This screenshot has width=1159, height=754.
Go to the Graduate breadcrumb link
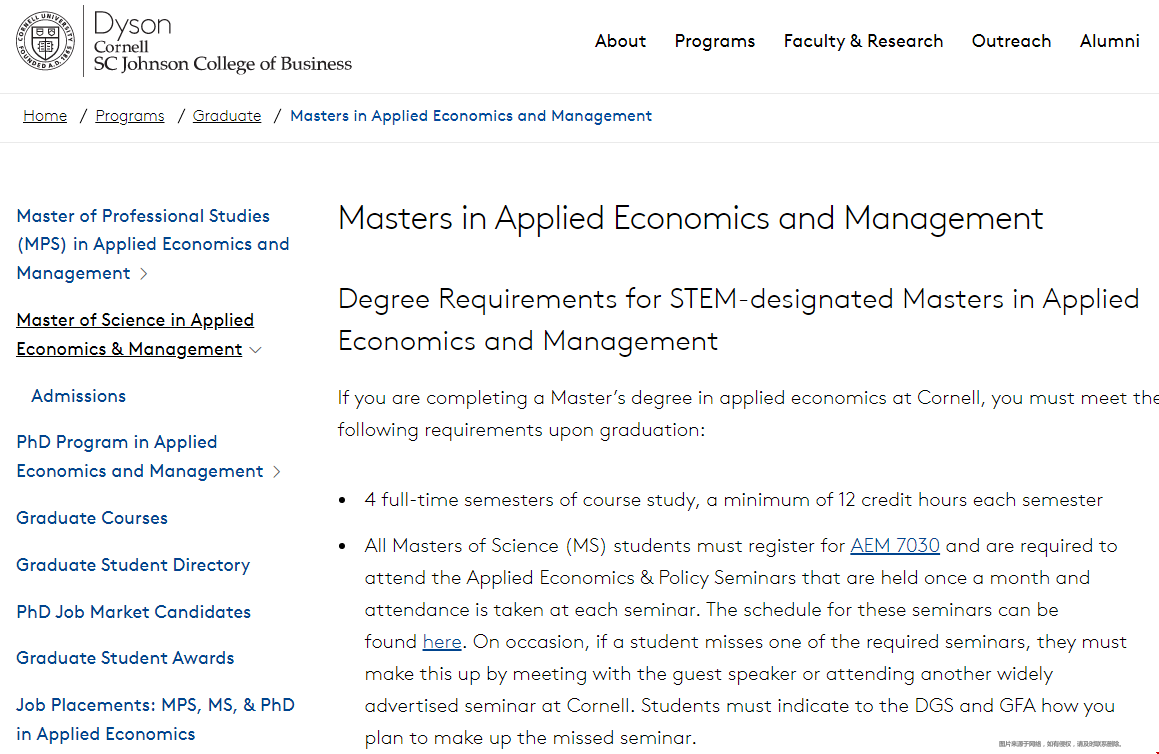tap(227, 116)
